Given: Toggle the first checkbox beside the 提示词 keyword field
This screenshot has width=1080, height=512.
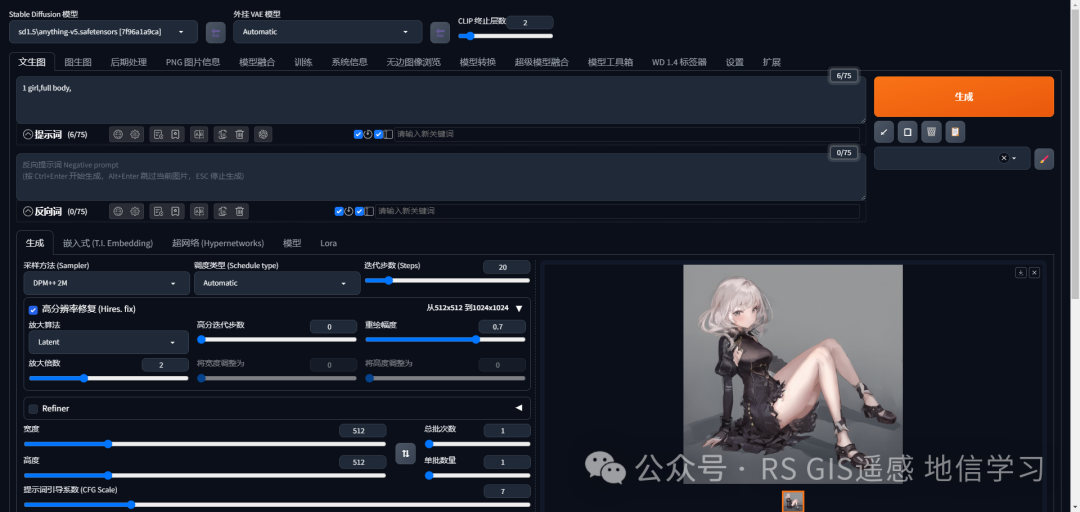Looking at the screenshot, I should tap(358, 134).
